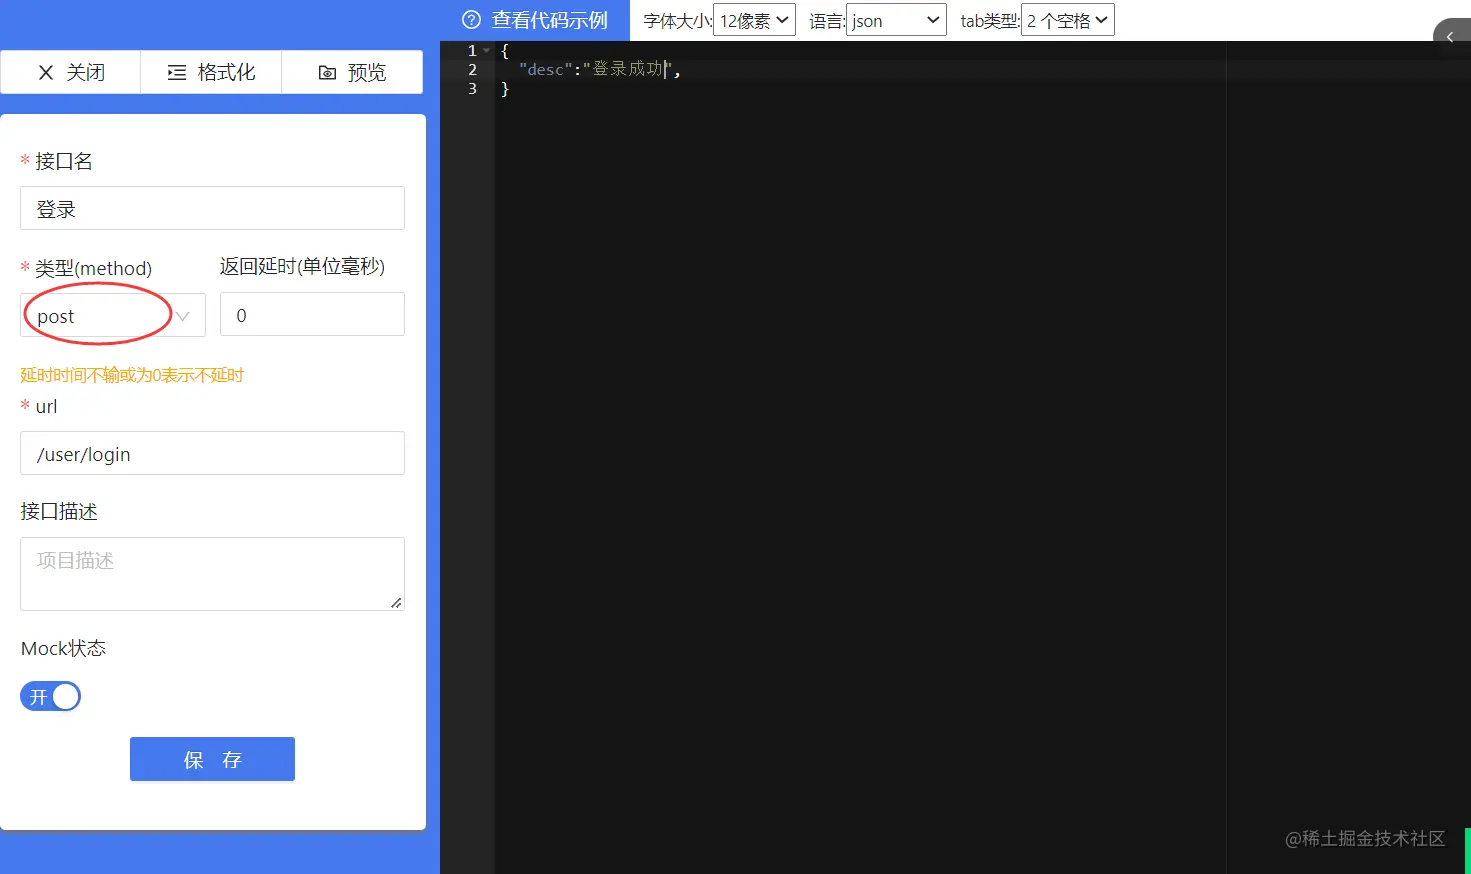Click the question mark help icon
The width and height of the screenshot is (1471, 874).
[471, 20]
